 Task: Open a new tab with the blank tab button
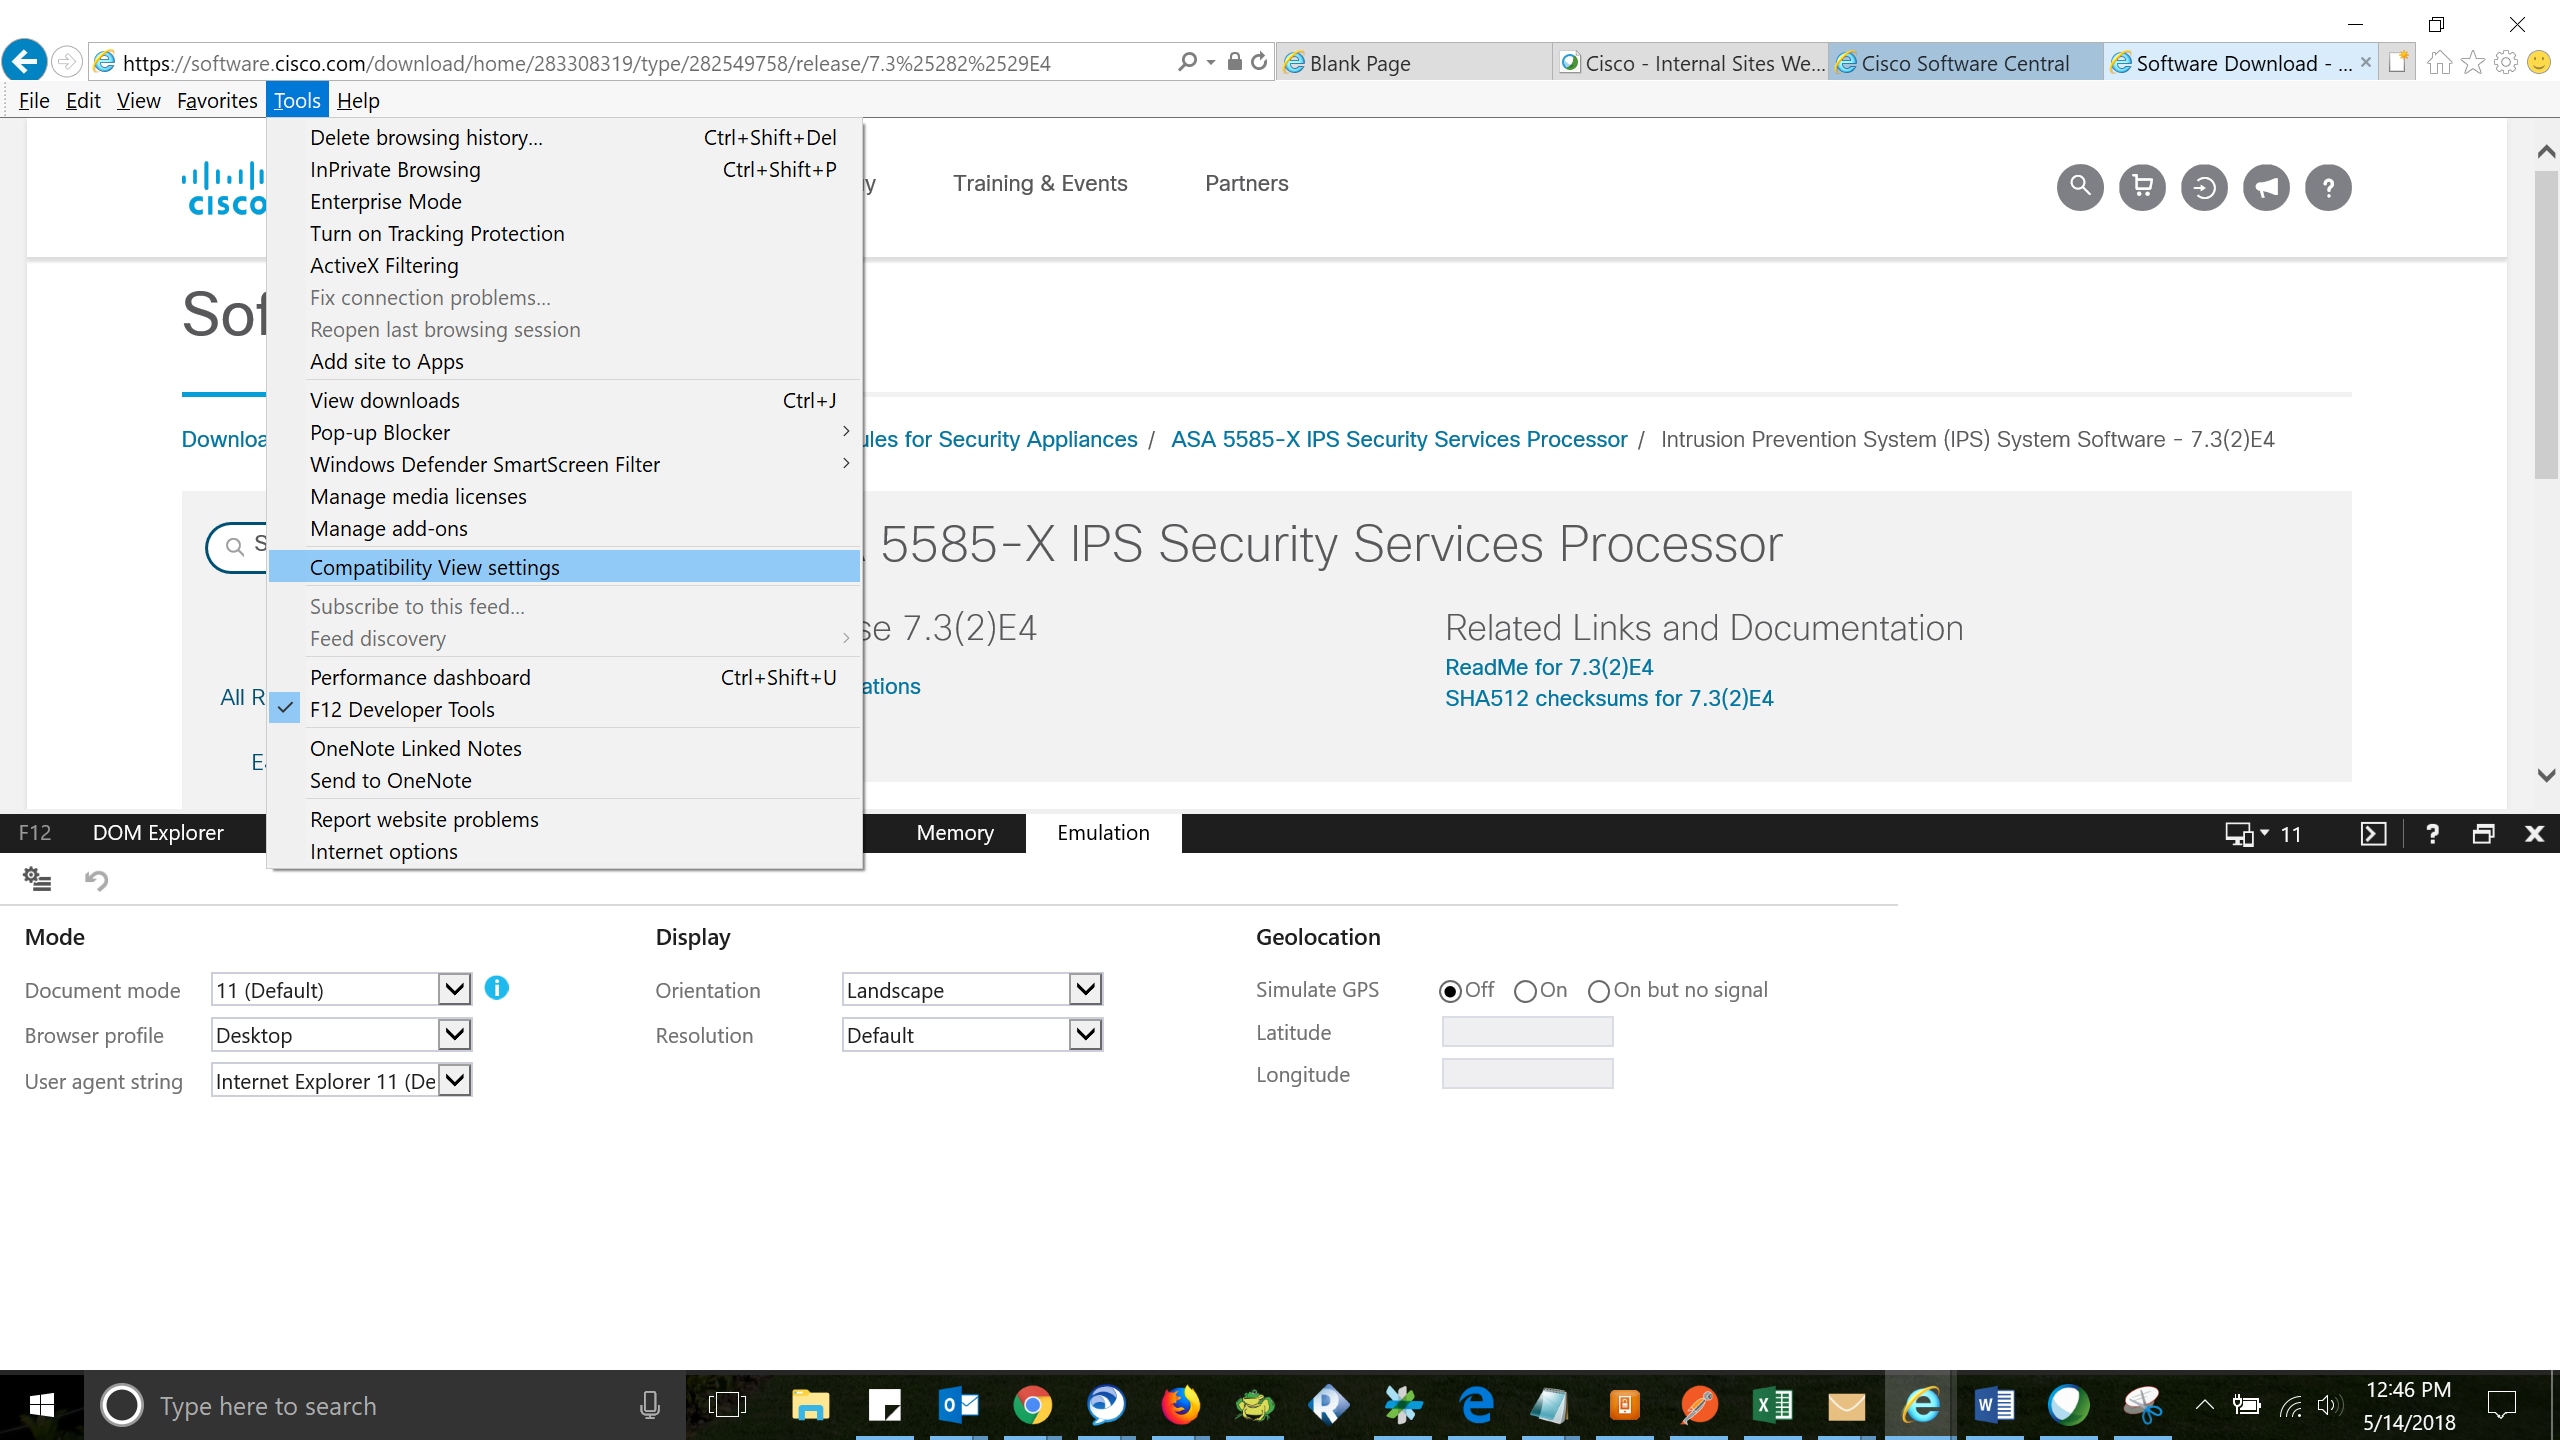click(x=2398, y=63)
